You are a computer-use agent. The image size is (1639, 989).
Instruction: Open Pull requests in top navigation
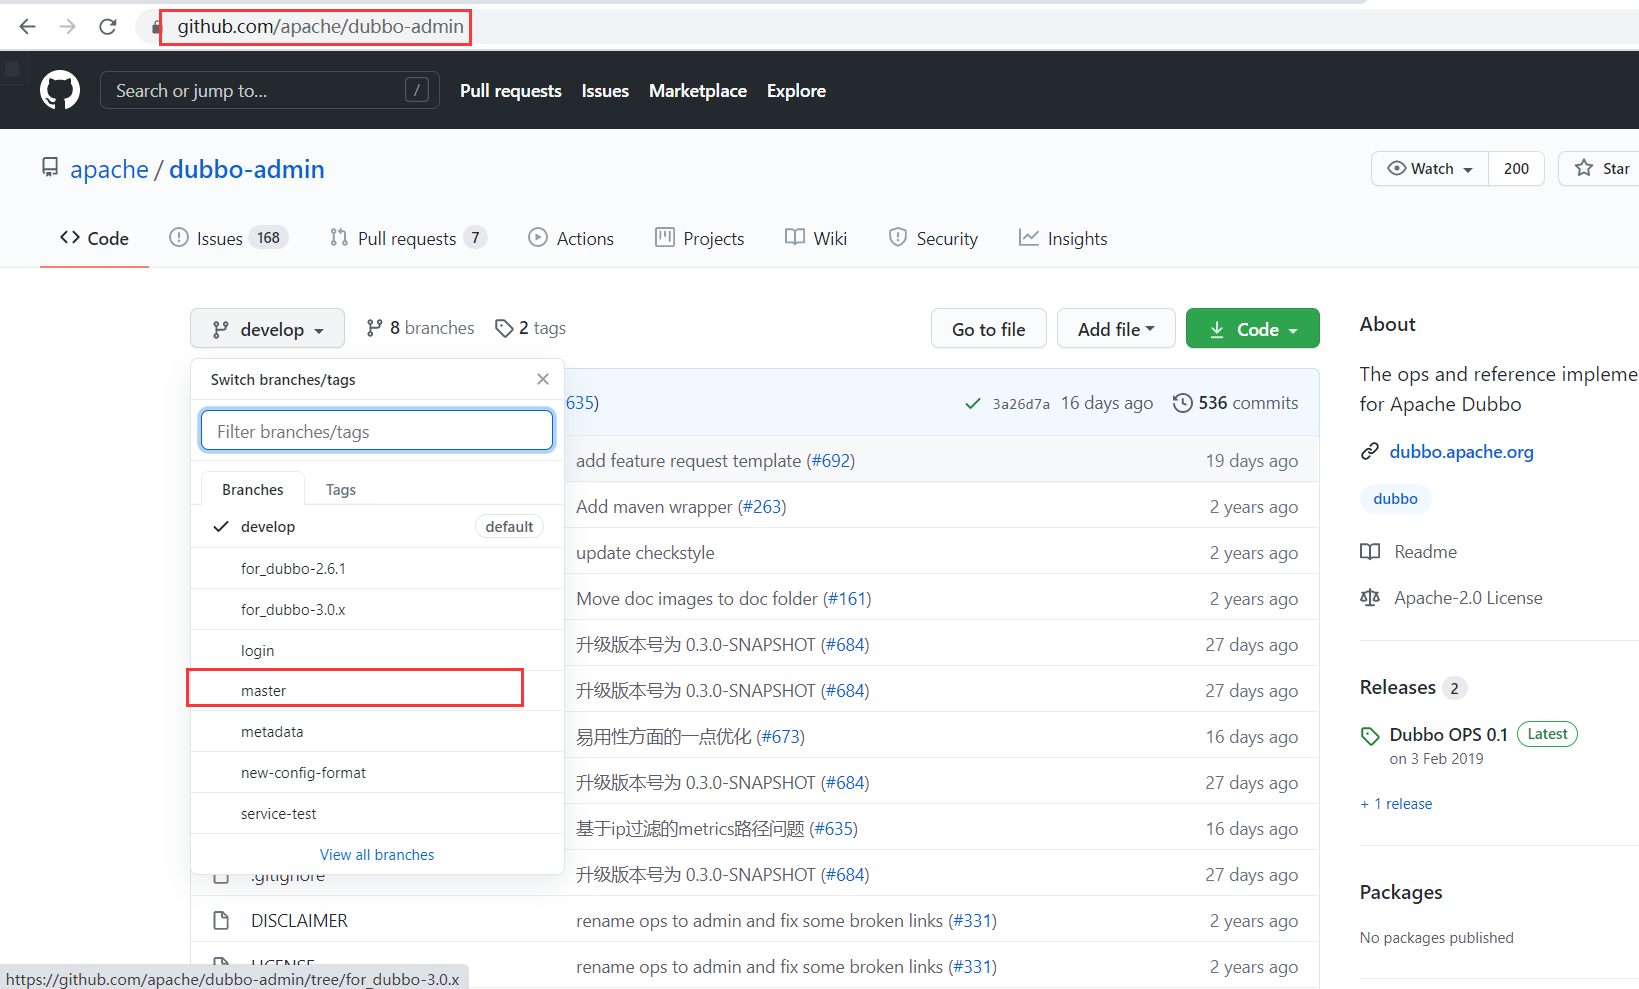(511, 90)
